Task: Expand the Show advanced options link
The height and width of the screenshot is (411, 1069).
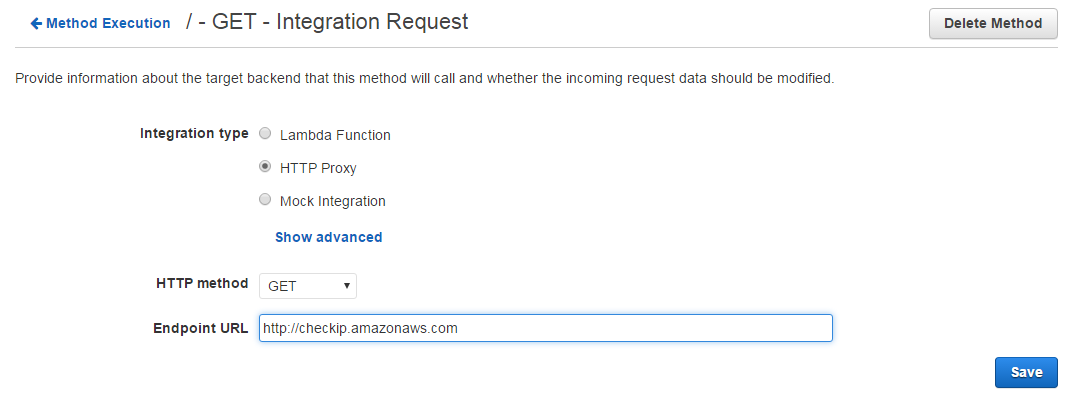Action: 328,237
